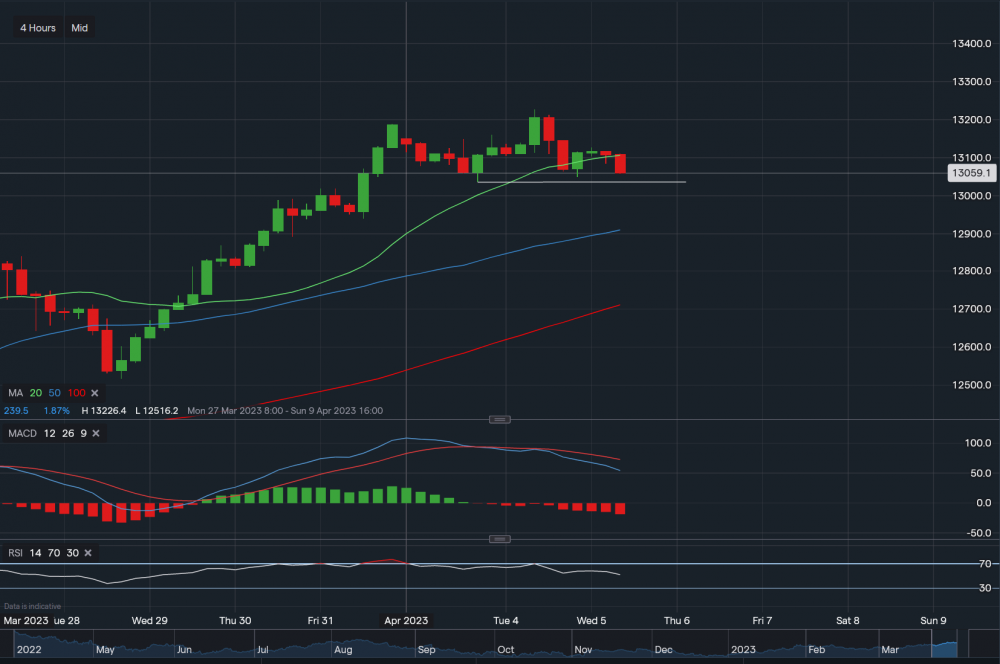This screenshot has height=664, width=1000.
Task: Click the RSI period value 14
Action: [34, 552]
